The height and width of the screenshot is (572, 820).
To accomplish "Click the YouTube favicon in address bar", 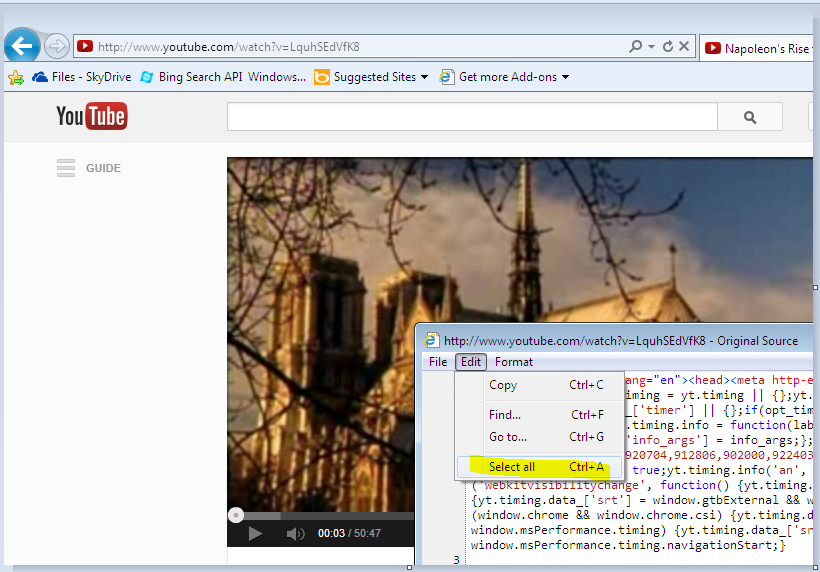I will pos(85,47).
